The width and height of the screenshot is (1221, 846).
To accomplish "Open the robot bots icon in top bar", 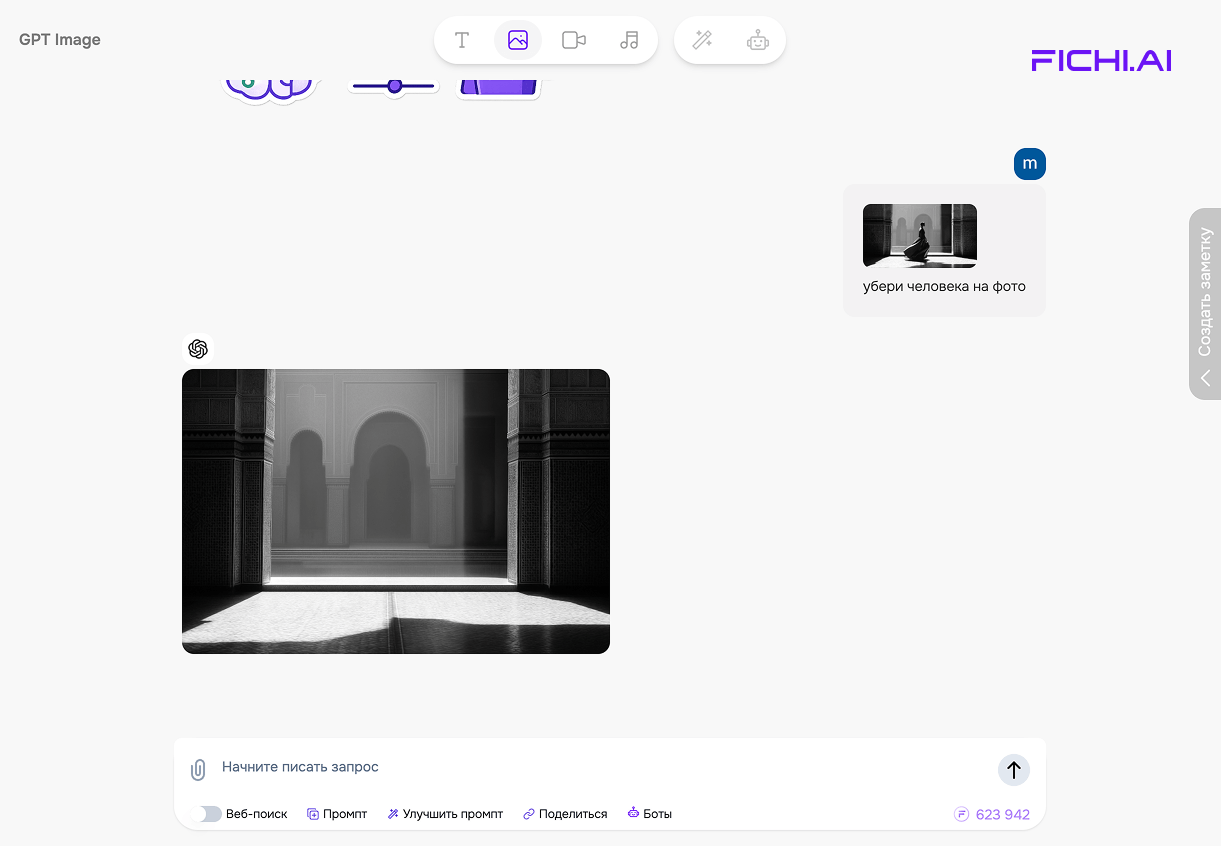I will [x=758, y=40].
